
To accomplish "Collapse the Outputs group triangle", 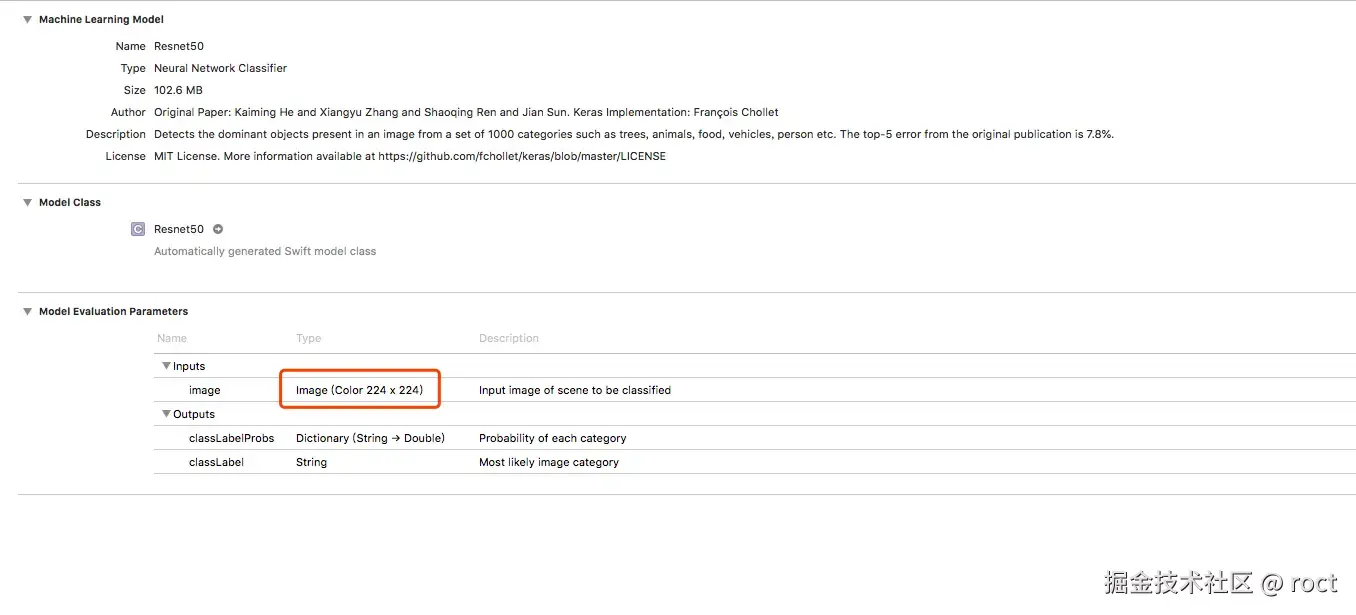I will click(166, 414).
